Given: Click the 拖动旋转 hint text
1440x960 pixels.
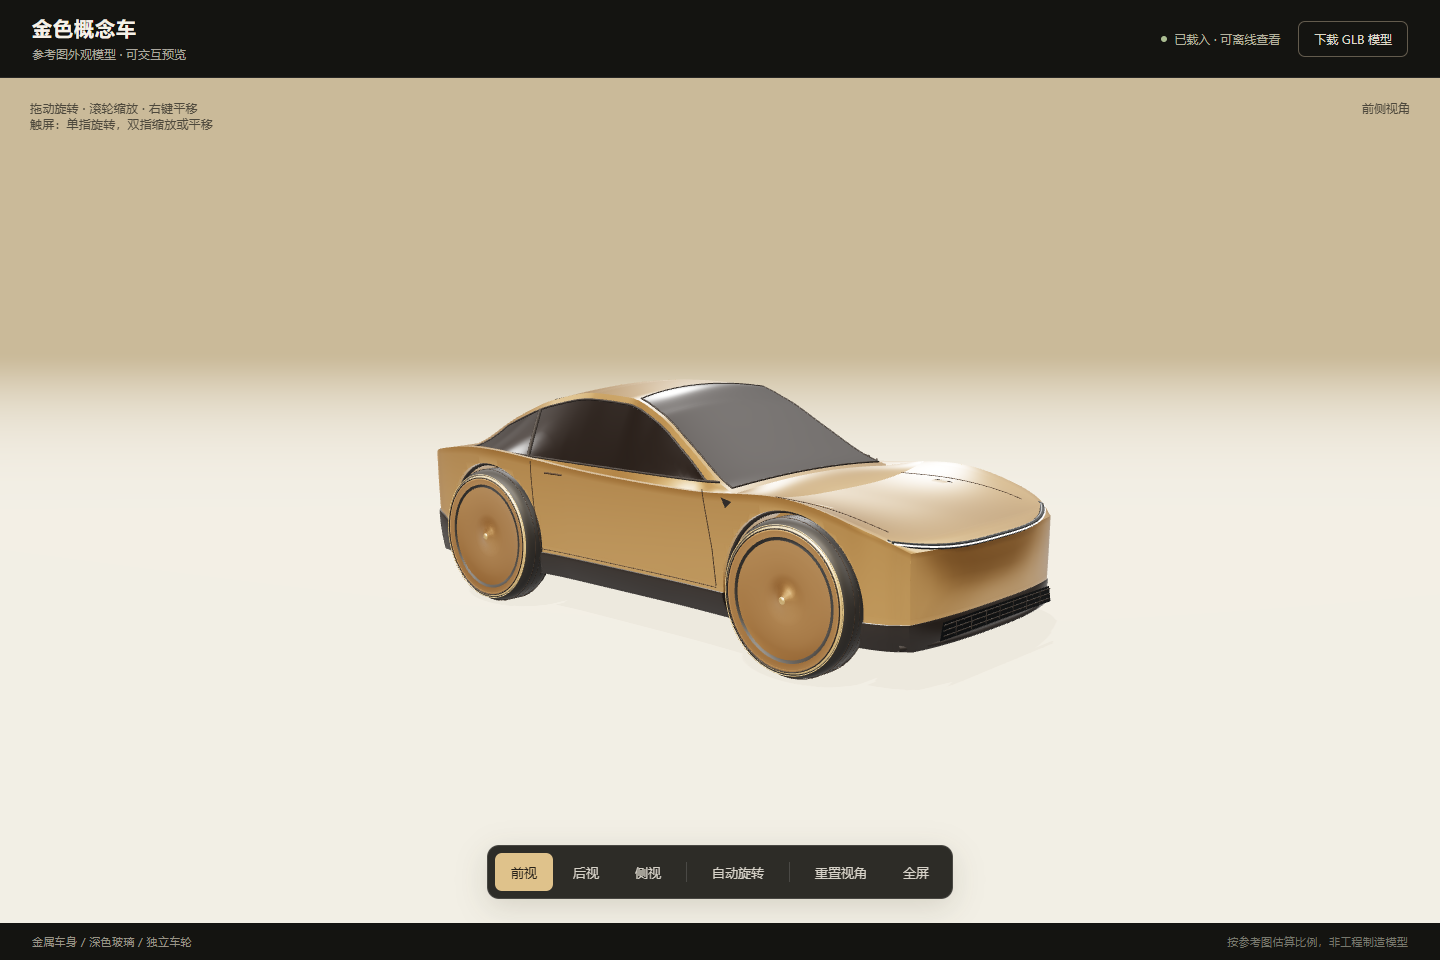Looking at the screenshot, I should pos(54,108).
